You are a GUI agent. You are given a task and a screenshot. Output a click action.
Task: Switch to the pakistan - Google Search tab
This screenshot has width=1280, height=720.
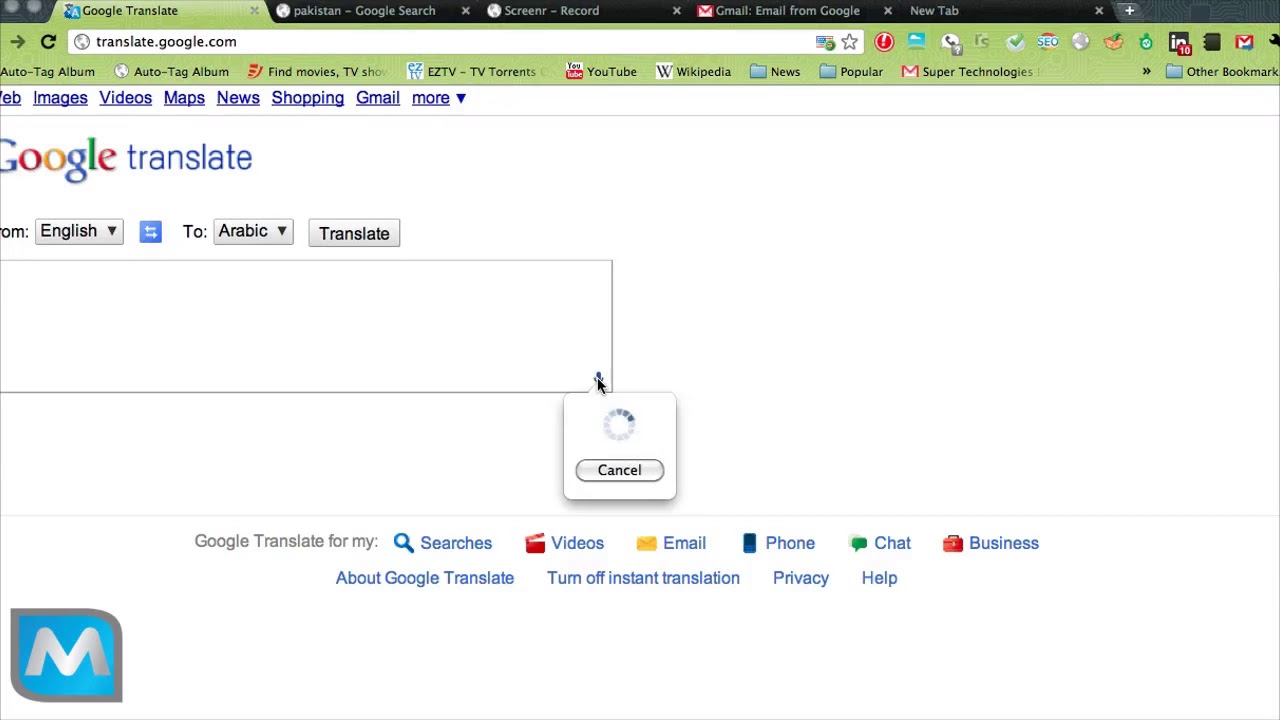click(x=364, y=11)
